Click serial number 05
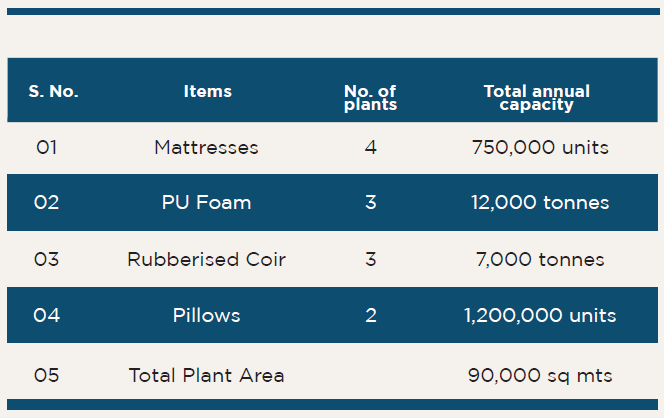This screenshot has width=664, height=418. [47, 376]
